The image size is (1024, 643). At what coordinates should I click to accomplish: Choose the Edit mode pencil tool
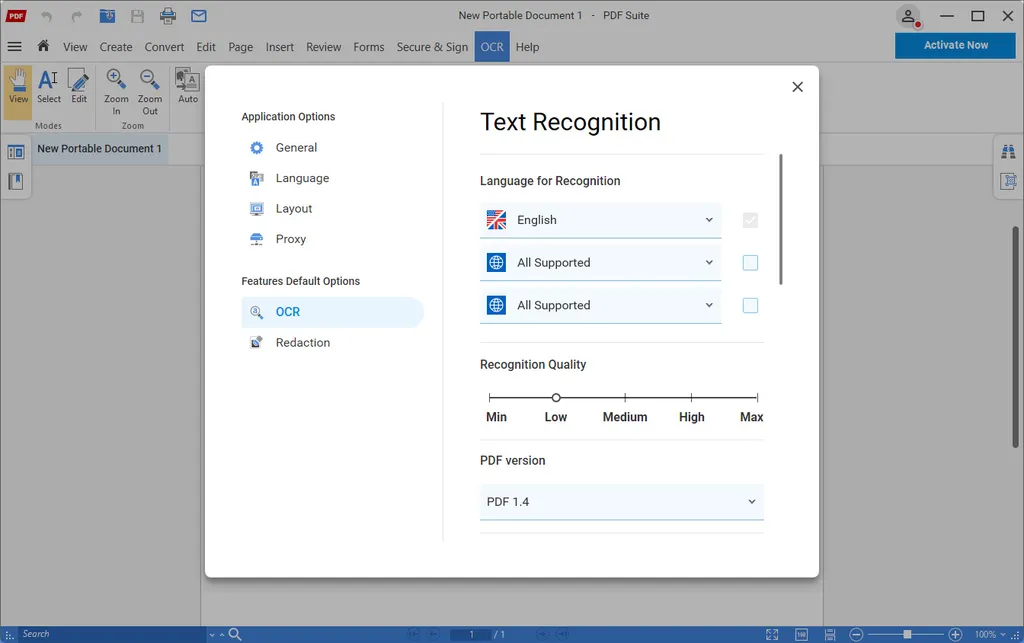(x=79, y=87)
